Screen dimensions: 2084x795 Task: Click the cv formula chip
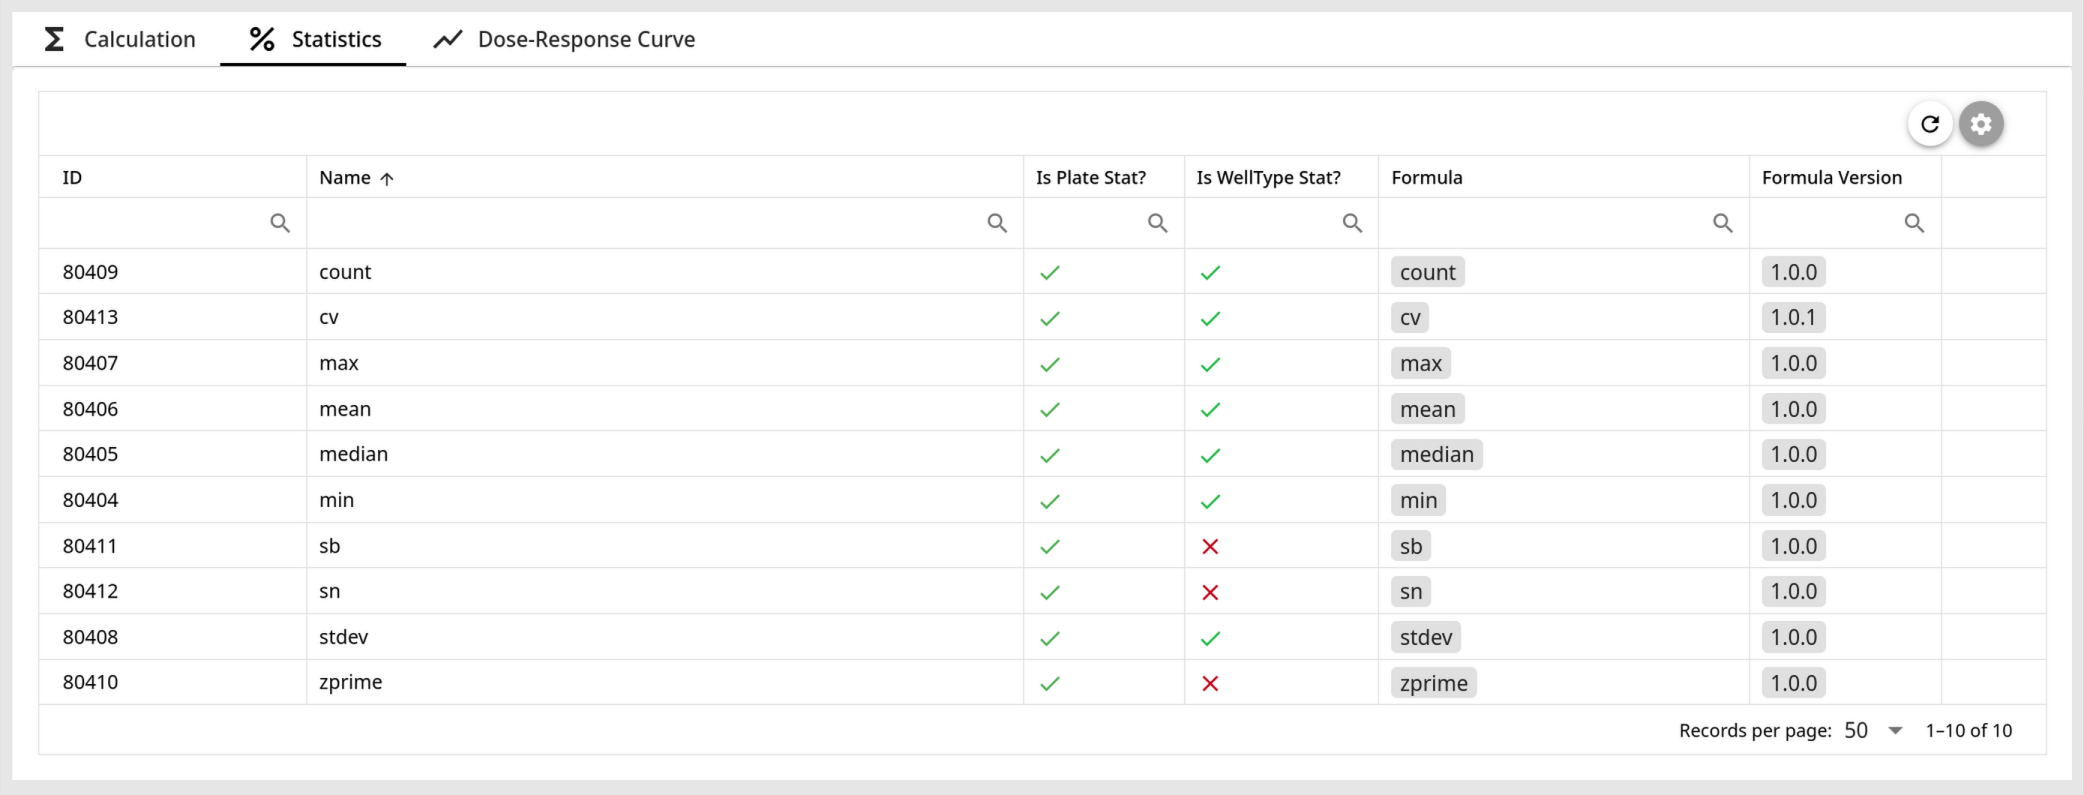1410,318
